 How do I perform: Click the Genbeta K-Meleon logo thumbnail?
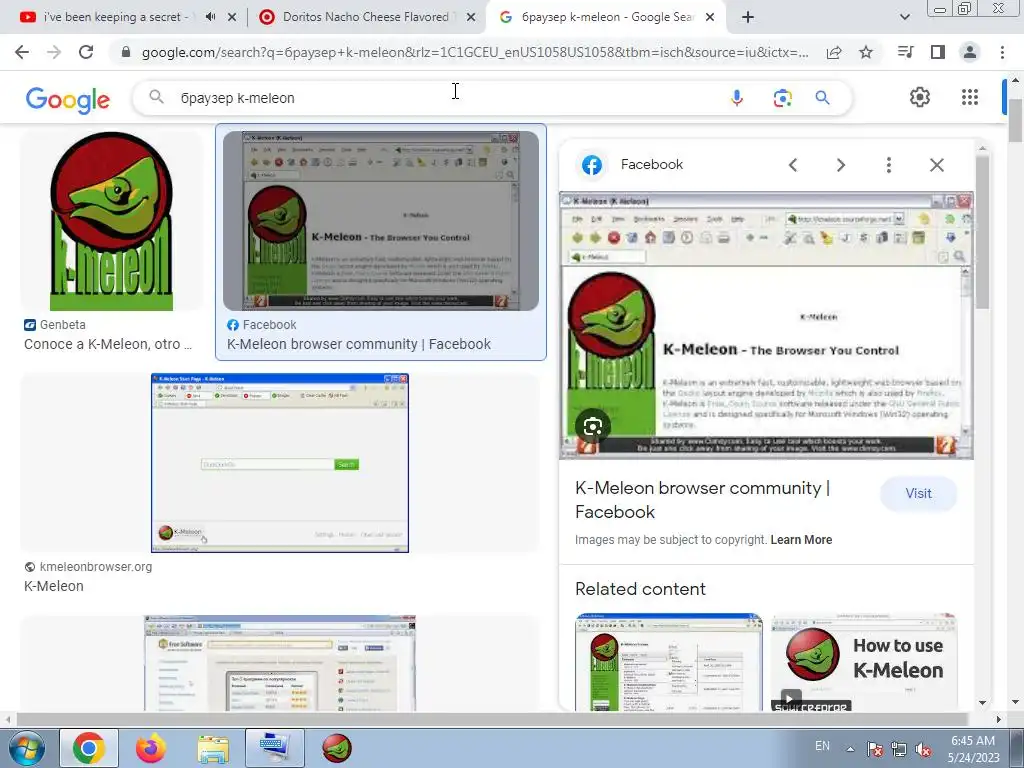click(x=112, y=221)
